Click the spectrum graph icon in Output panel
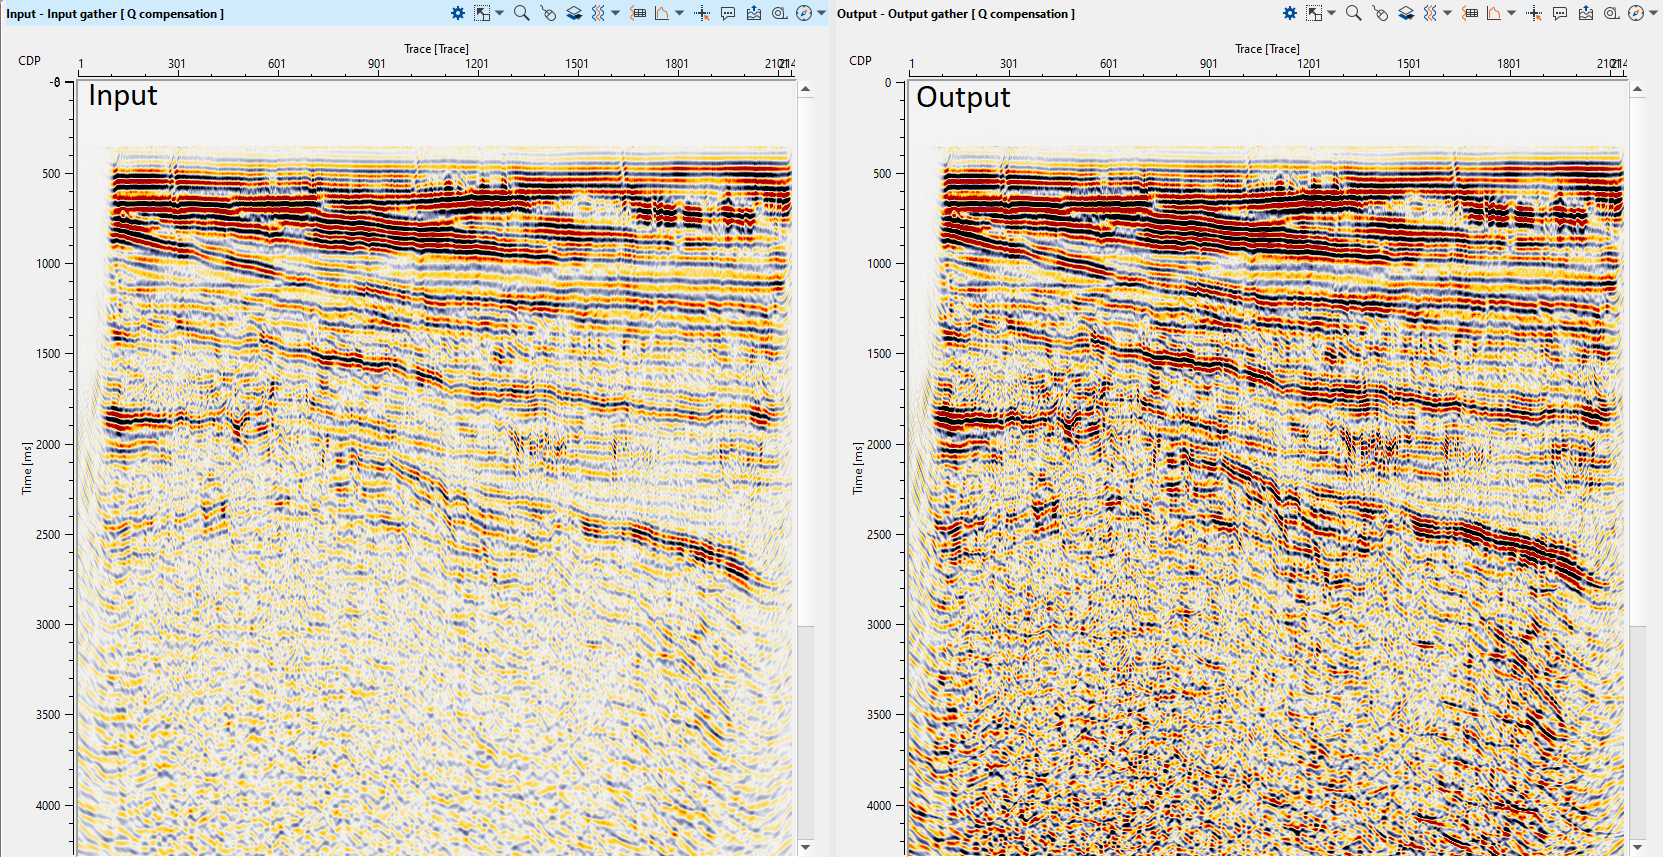1663x857 pixels. click(1494, 13)
